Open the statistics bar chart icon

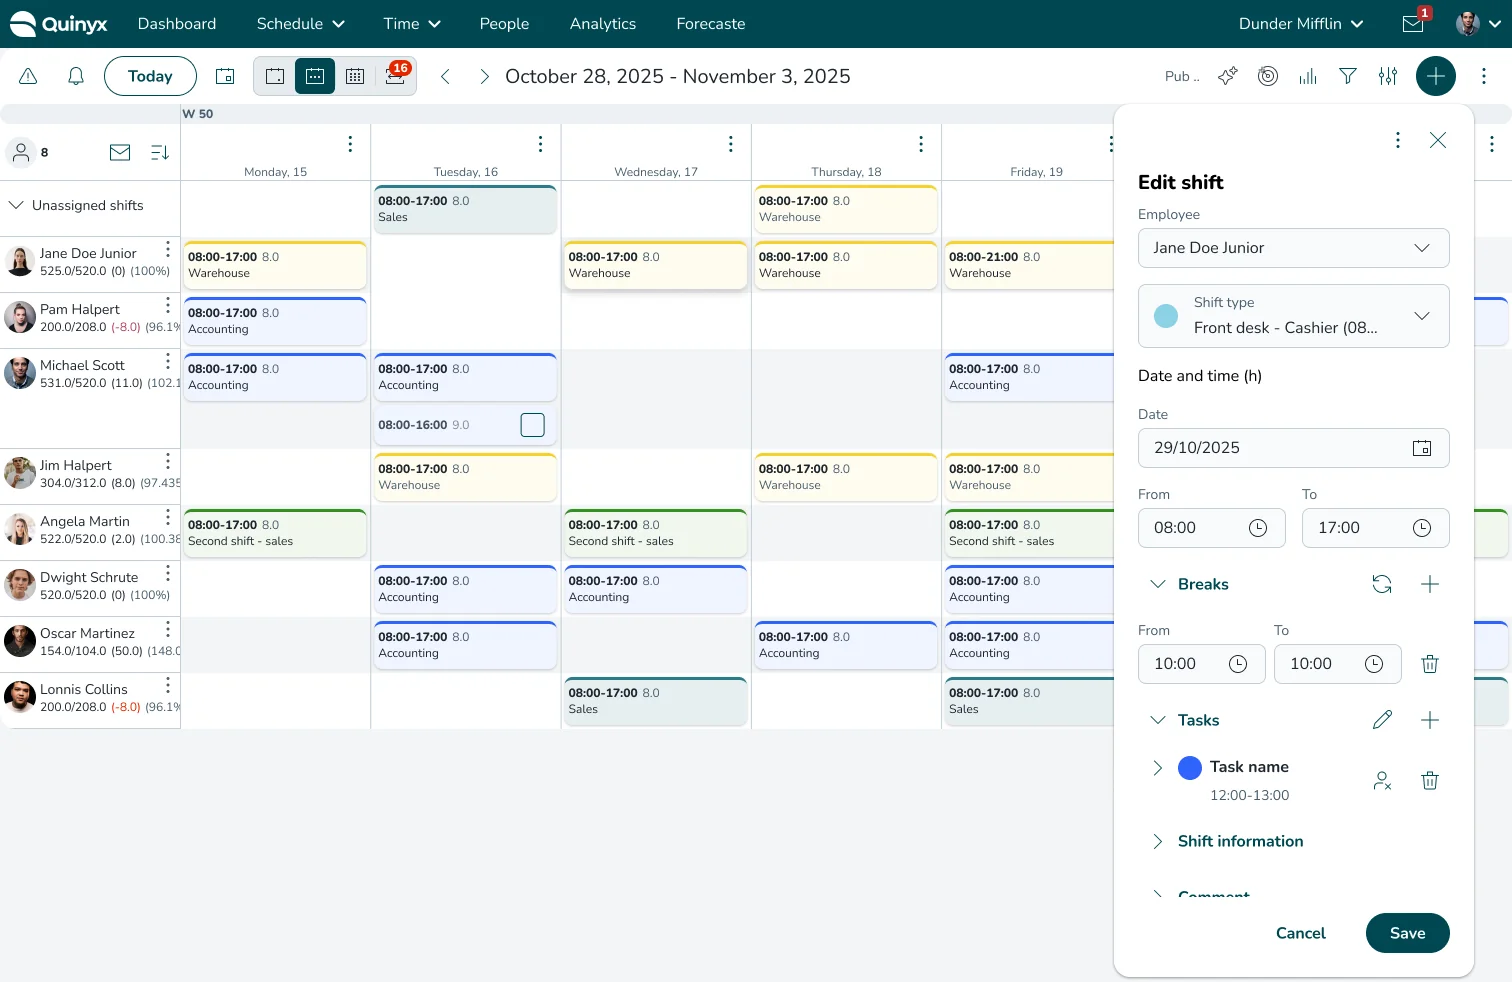(1308, 76)
